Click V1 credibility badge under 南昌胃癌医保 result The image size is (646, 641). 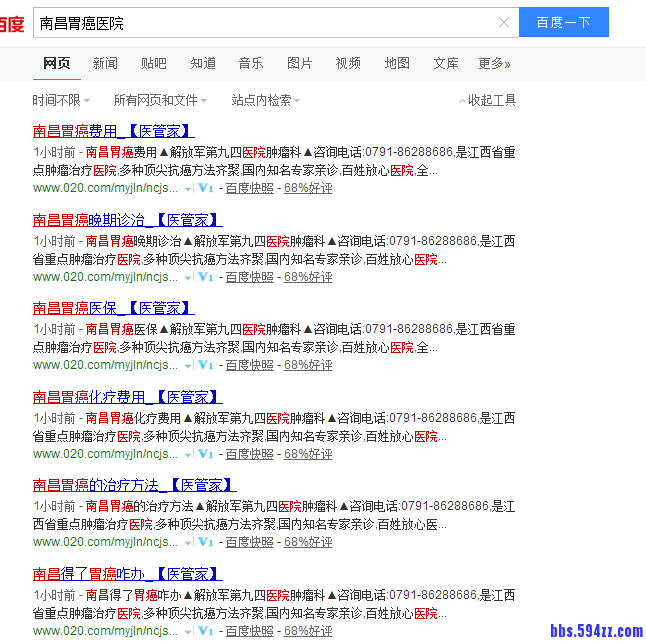pyautogui.click(x=206, y=365)
